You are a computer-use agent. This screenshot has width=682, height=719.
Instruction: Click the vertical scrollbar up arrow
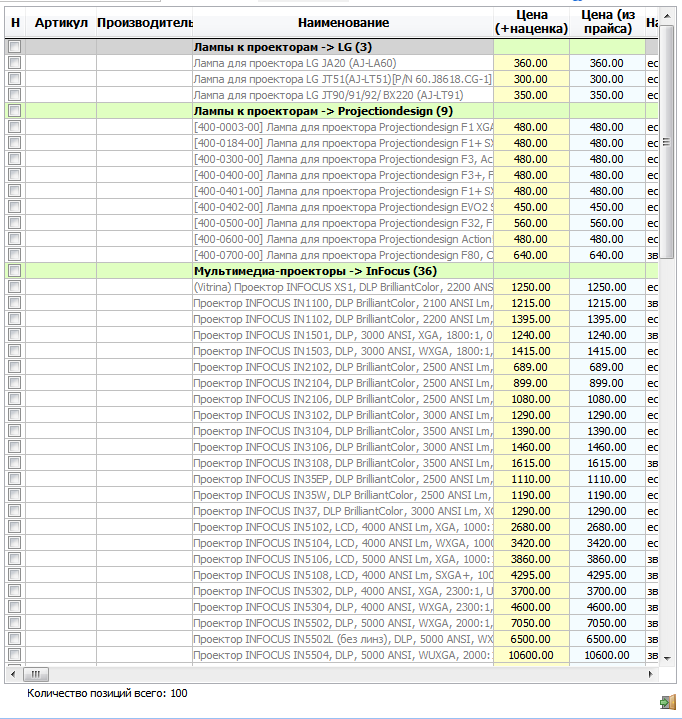pyautogui.click(x=667, y=16)
